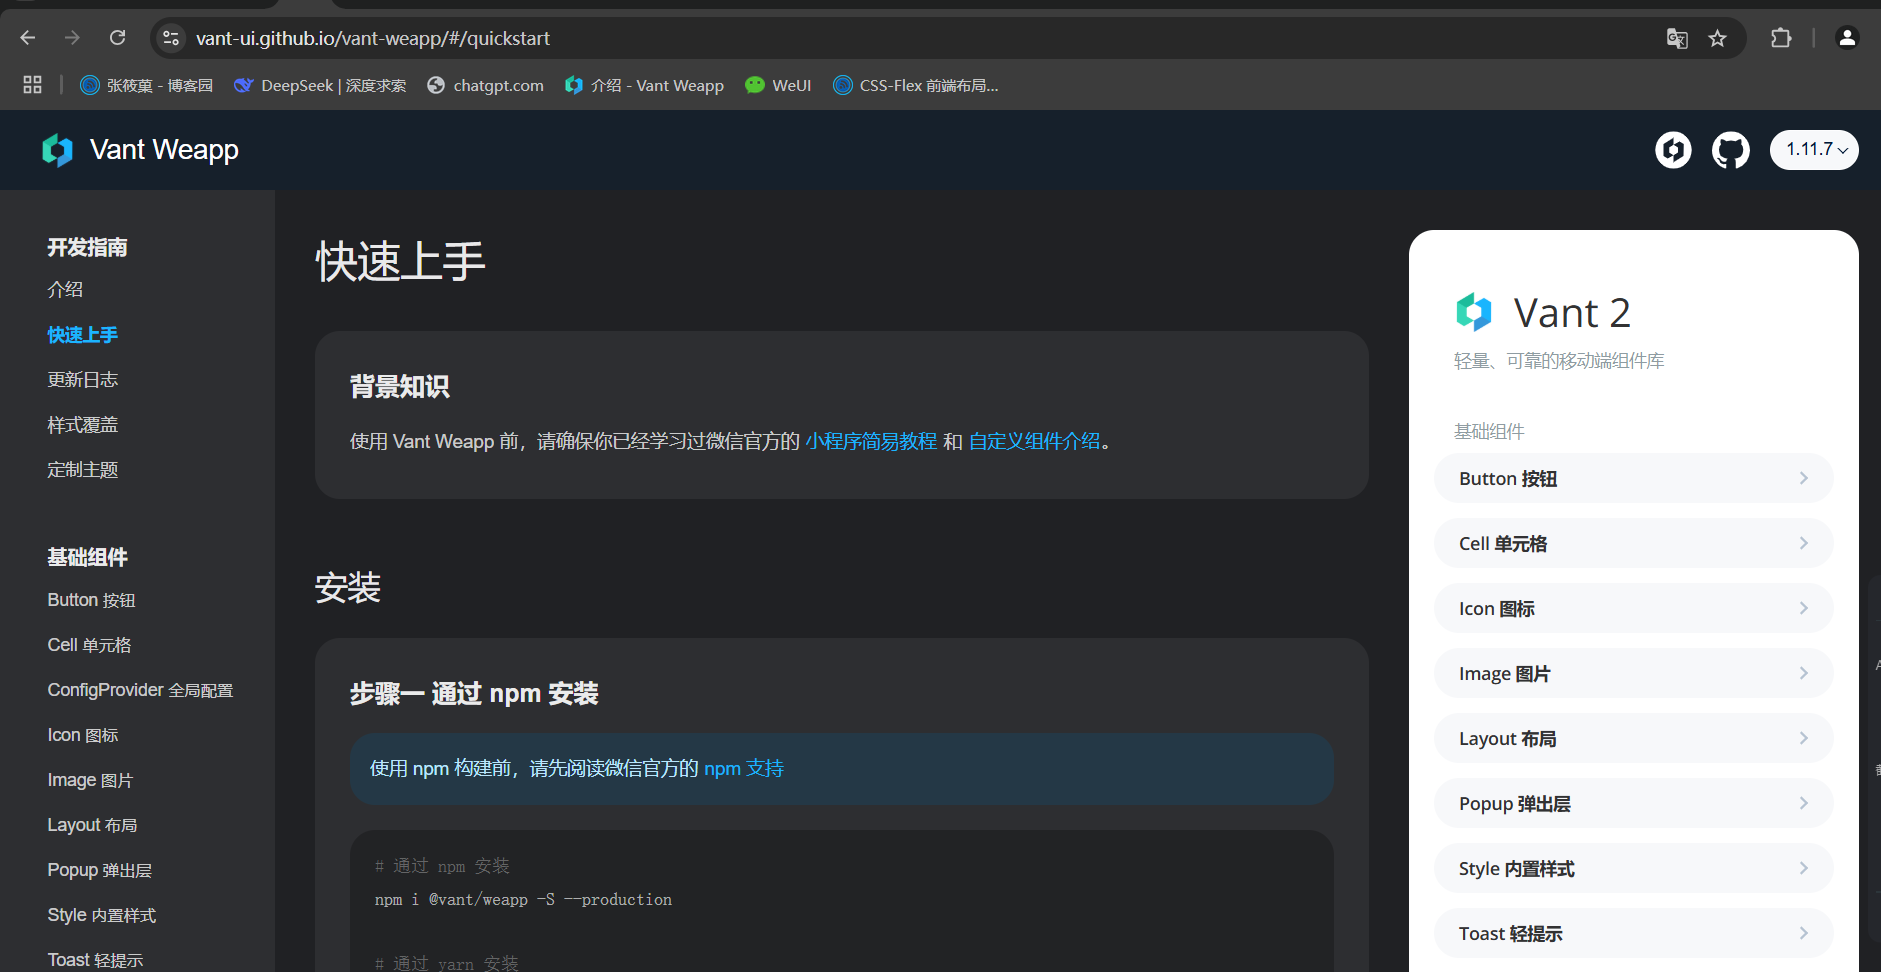Open ConfigProvider 全局配置 in the sidebar
This screenshot has width=1881, height=972.
[x=140, y=690]
